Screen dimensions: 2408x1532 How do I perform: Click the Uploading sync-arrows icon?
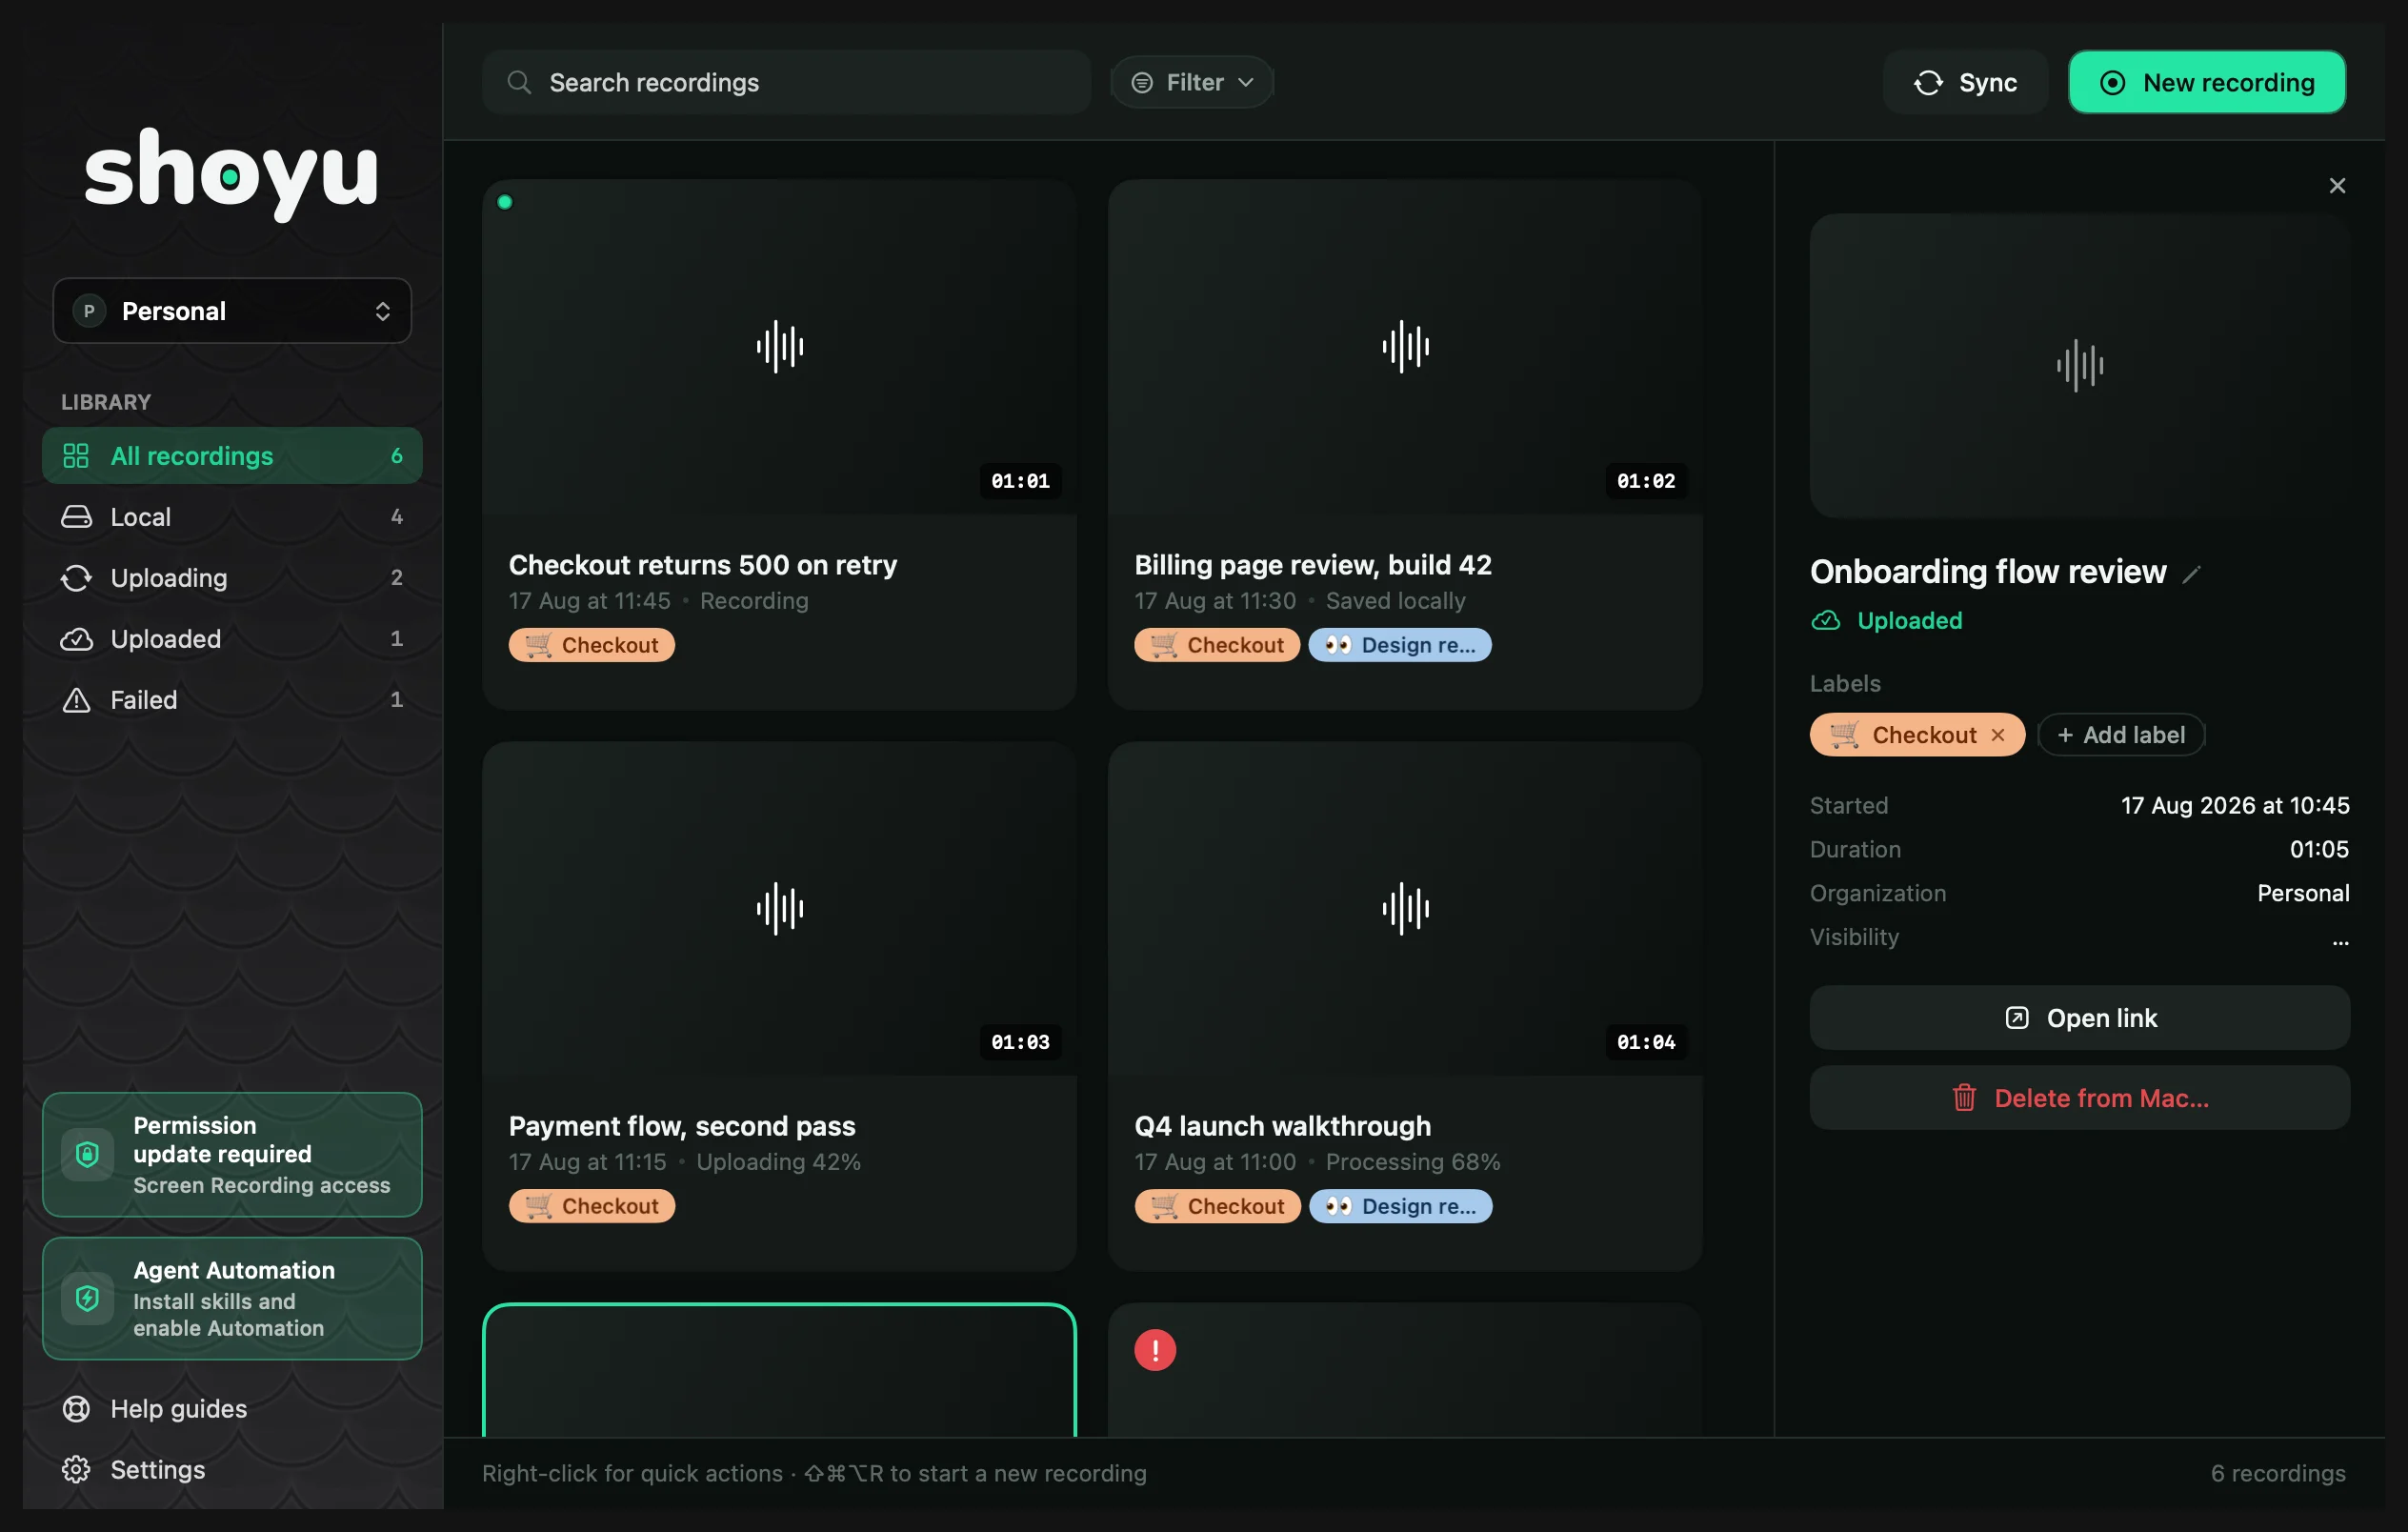[x=76, y=578]
